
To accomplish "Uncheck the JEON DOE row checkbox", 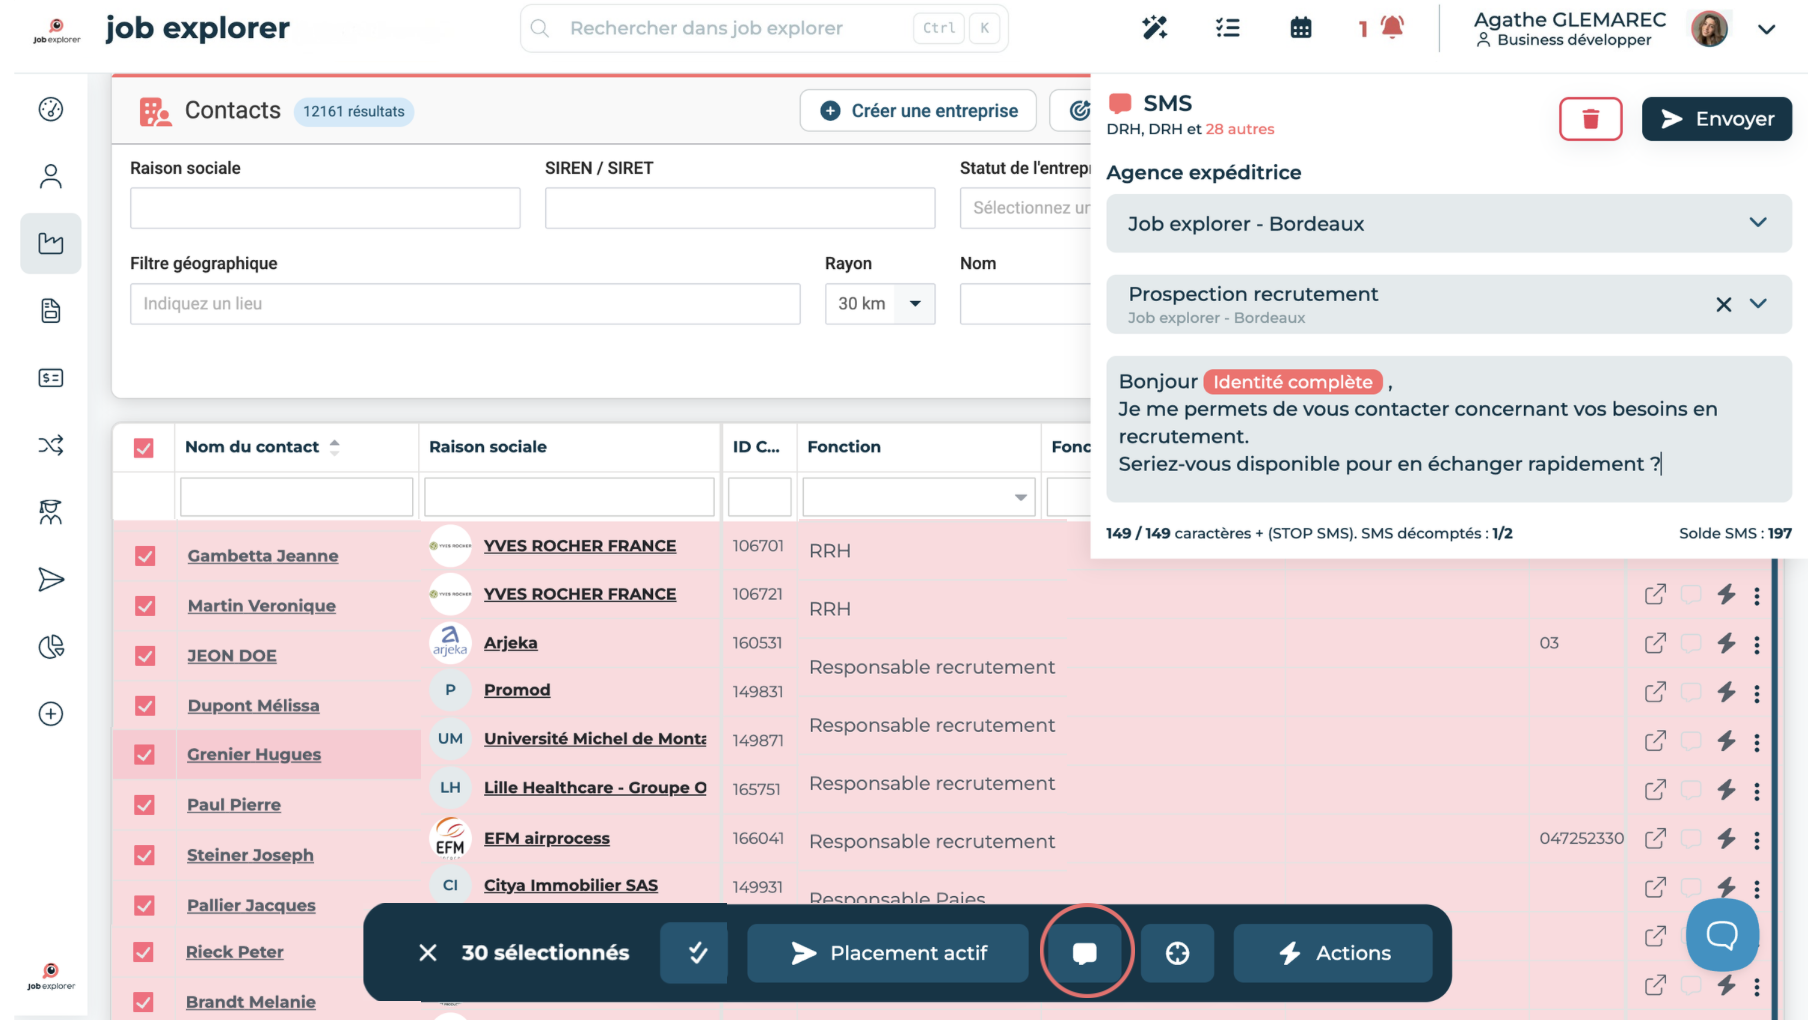I will tap(145, 656).
